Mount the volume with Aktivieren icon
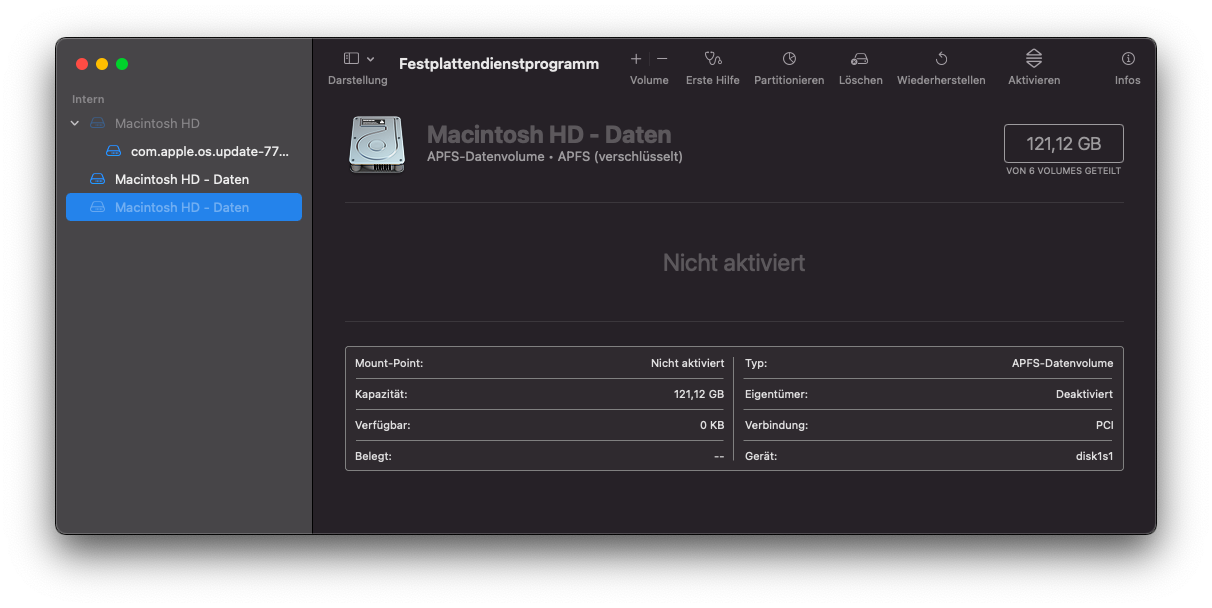Image resolution: width=1212 pixels, height=608 pixels. tap(1034, 59)
